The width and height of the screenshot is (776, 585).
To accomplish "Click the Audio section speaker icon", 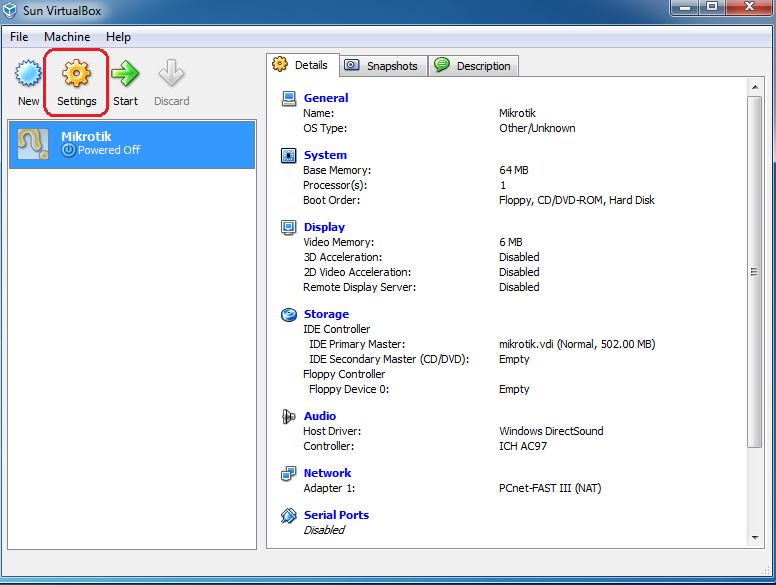I will click(x=289, y=417).
